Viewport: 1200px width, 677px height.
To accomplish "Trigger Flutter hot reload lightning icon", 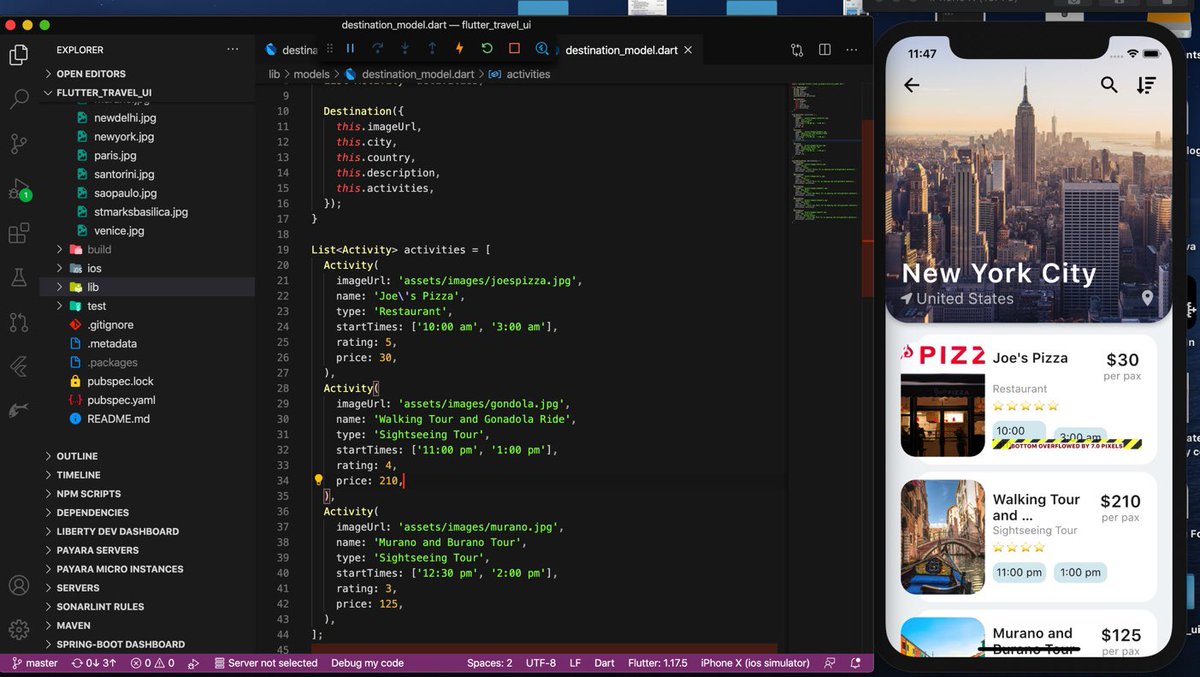I will [459, 48].
